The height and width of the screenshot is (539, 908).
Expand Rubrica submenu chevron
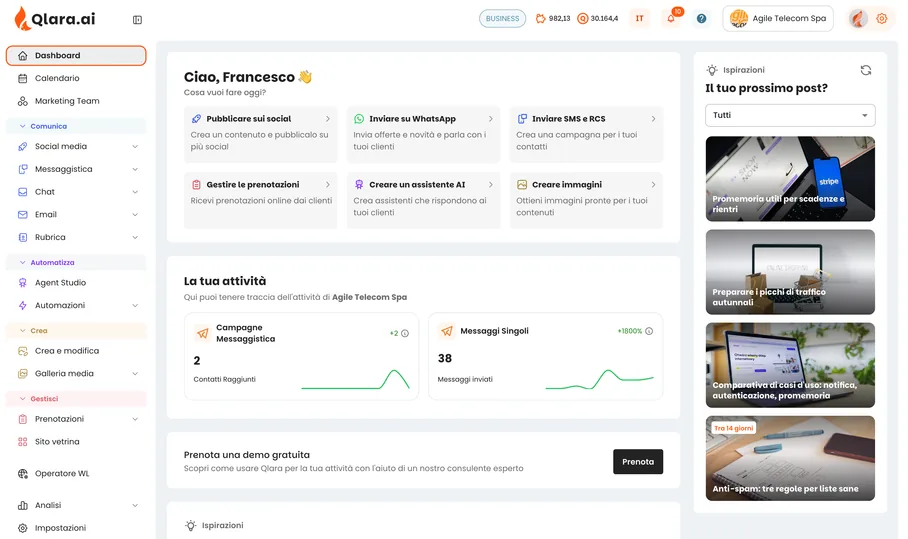(135, 237)
